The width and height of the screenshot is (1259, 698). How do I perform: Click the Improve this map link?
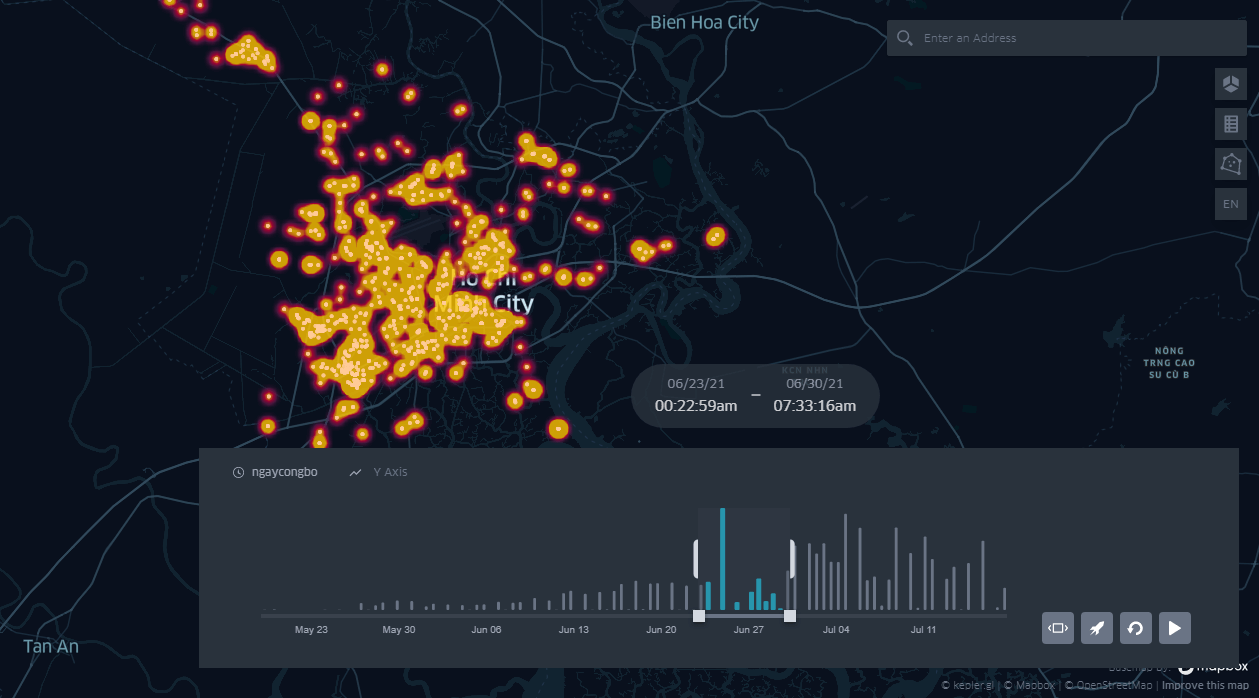[x=1206, y=686]
